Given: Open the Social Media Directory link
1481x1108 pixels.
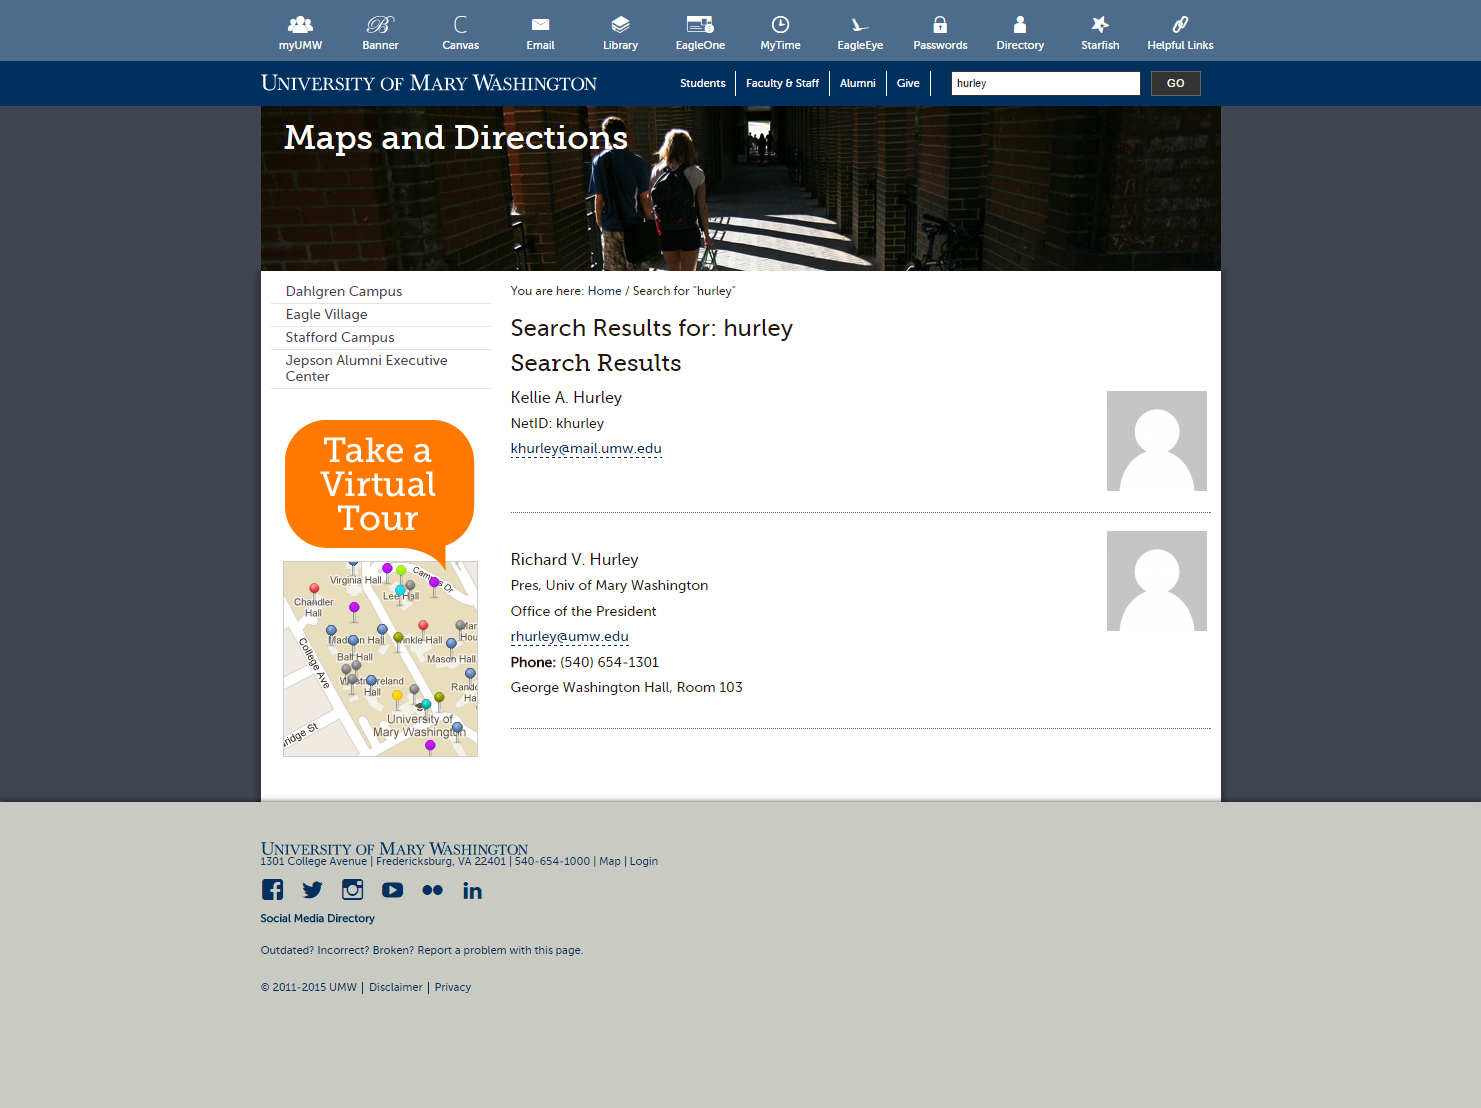Looking at the screenshot, I should pyautogui.click(x=318, y=918).
